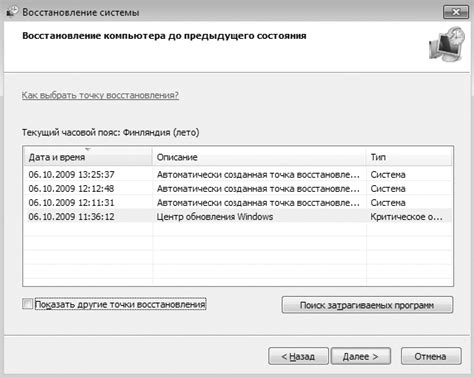
Task: Open Как выбрать точку восстановления help link
Action: tap(100, 95)
